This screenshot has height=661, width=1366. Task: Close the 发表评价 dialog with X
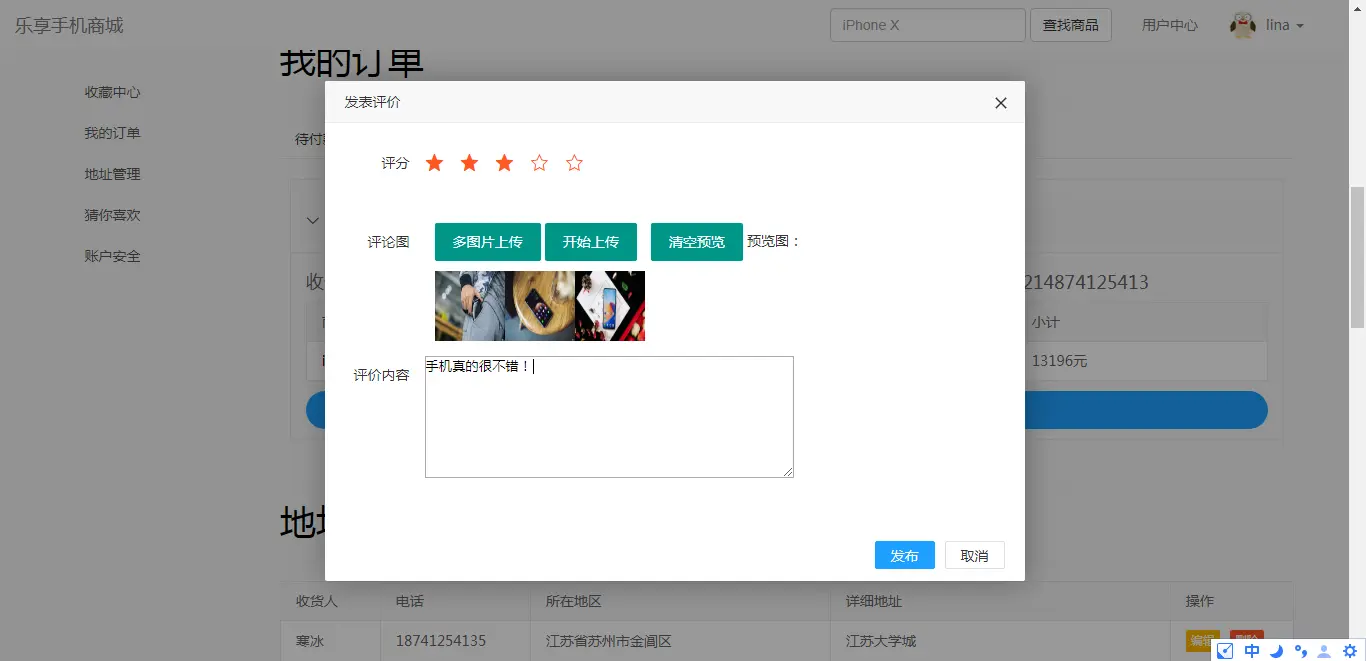pos(1001,103)
